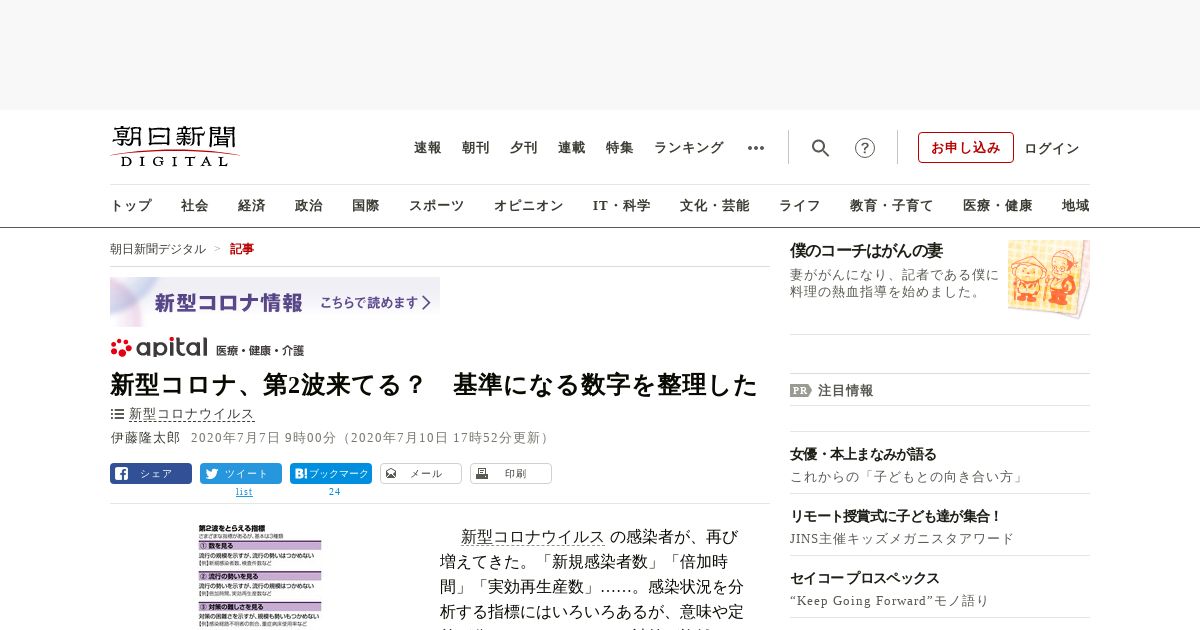Tweet the article with ツイート button

click(x=241, y=474)
